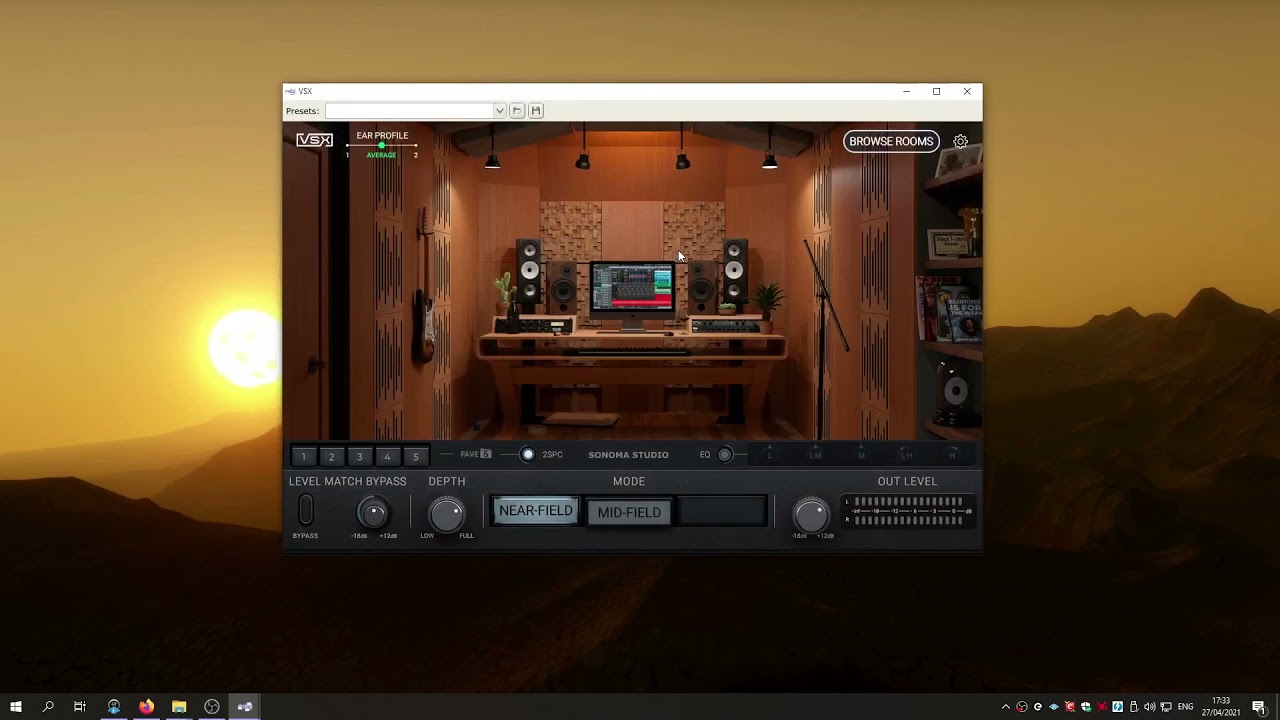Select the L EQ band
The image size is (1280, 720).
pos(770,455)
